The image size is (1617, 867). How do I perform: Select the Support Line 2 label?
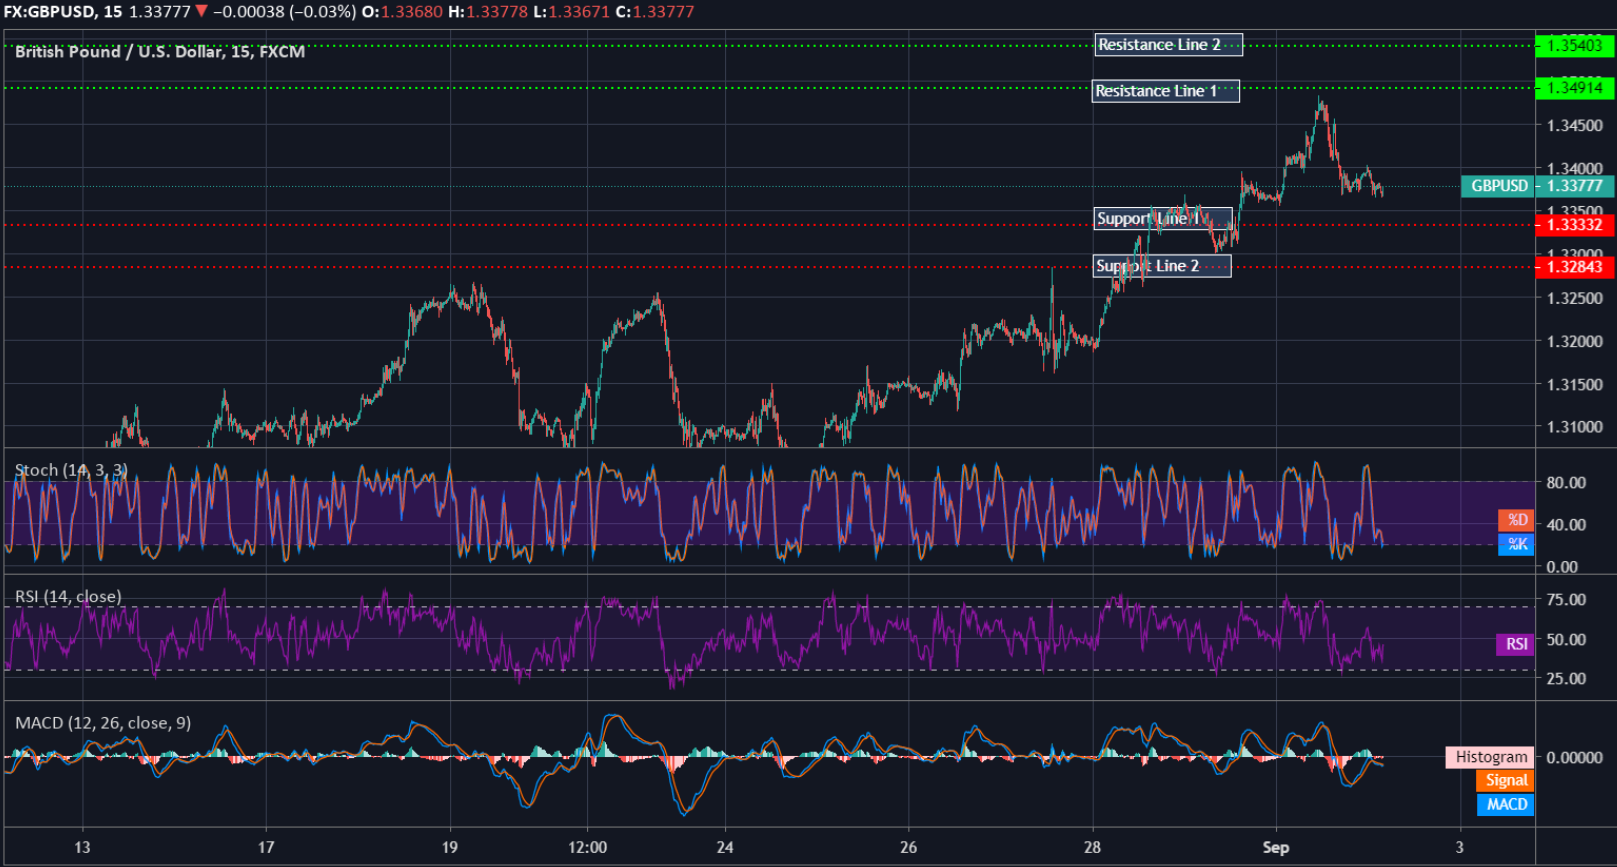[1162, 266]
